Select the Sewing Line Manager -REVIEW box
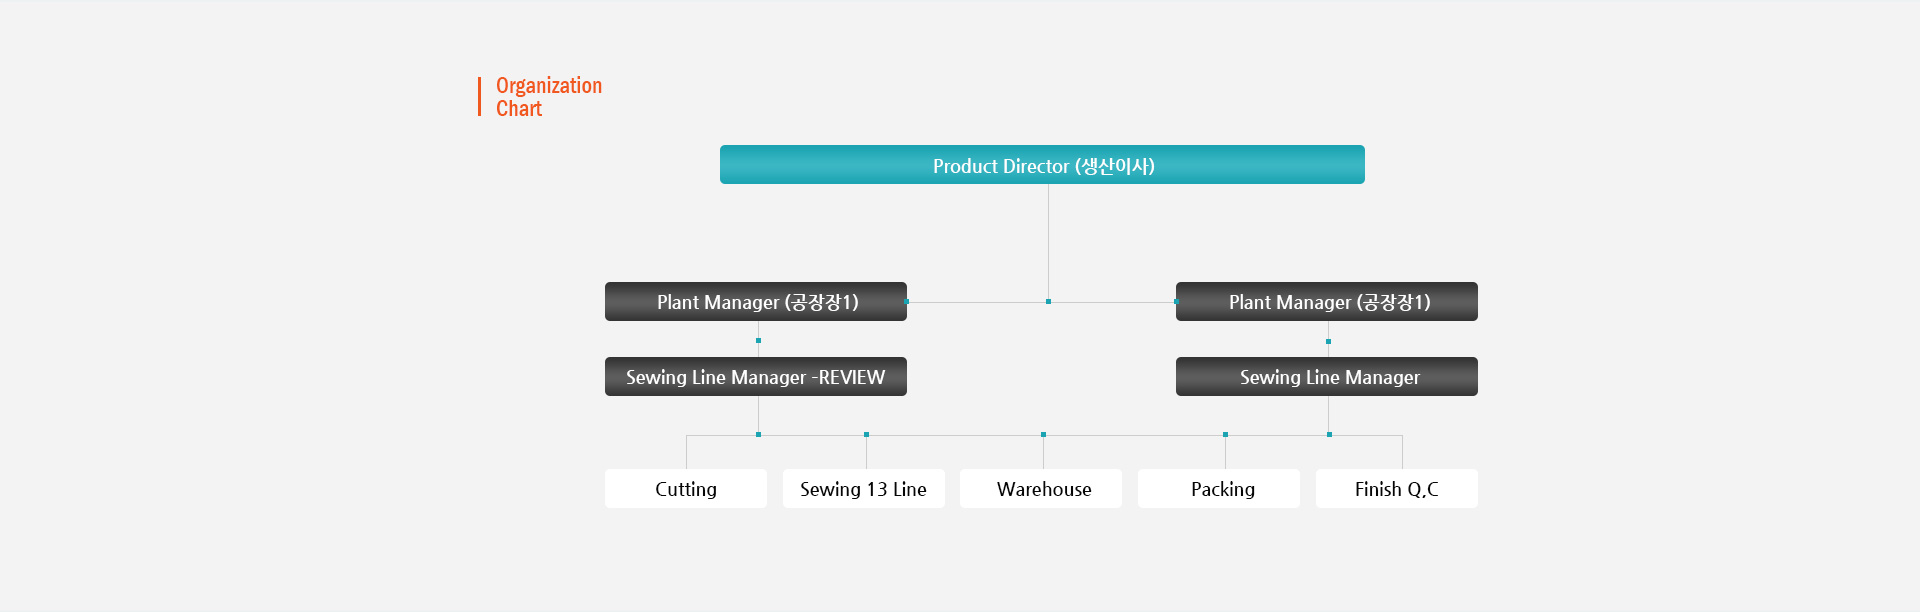1920x612 pixels. point(756,377)
